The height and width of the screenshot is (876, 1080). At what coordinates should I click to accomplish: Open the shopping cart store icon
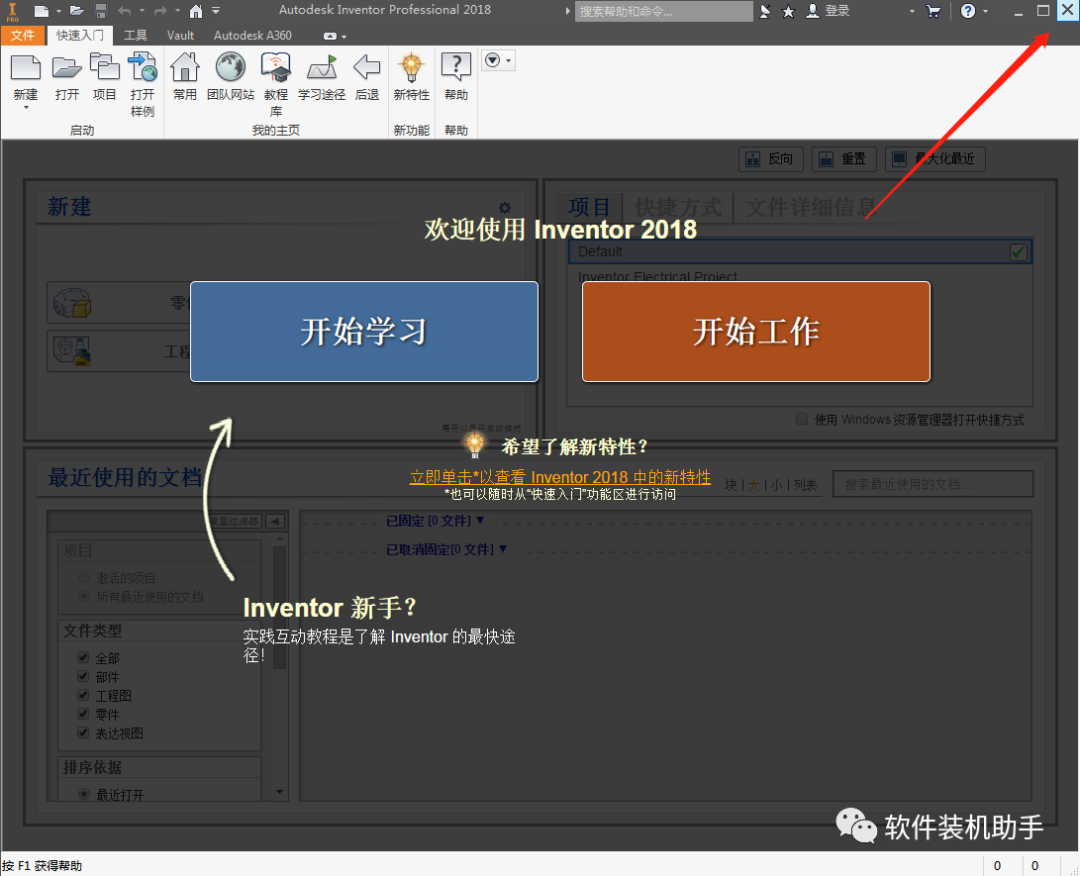933,11
